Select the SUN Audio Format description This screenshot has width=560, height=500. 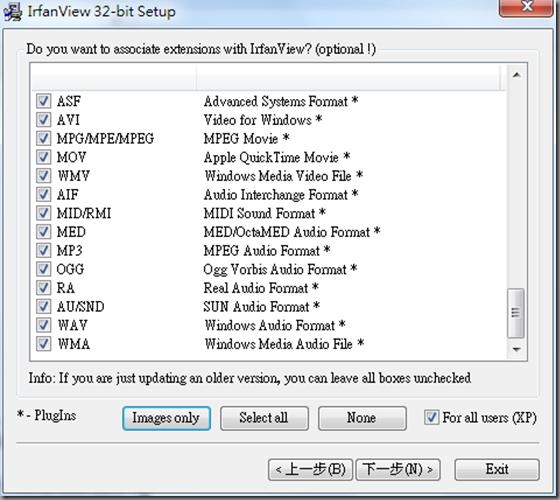point(261,307)
